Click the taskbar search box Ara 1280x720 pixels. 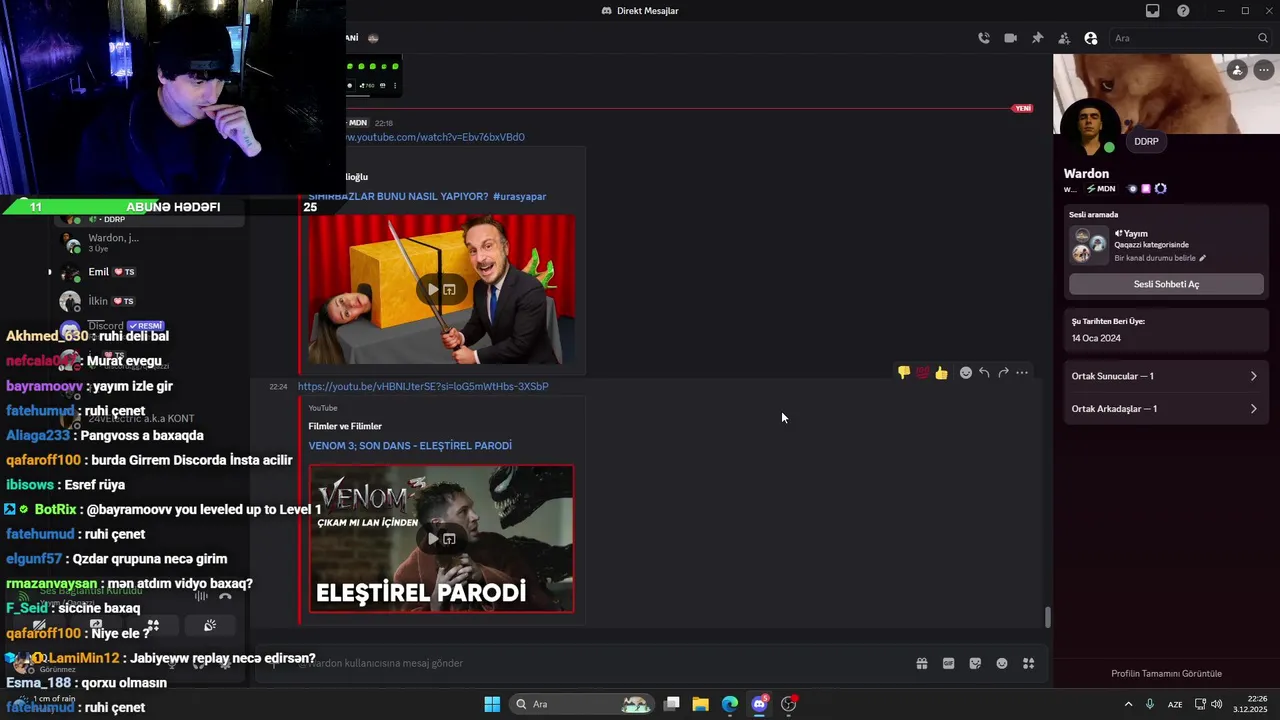582,704
